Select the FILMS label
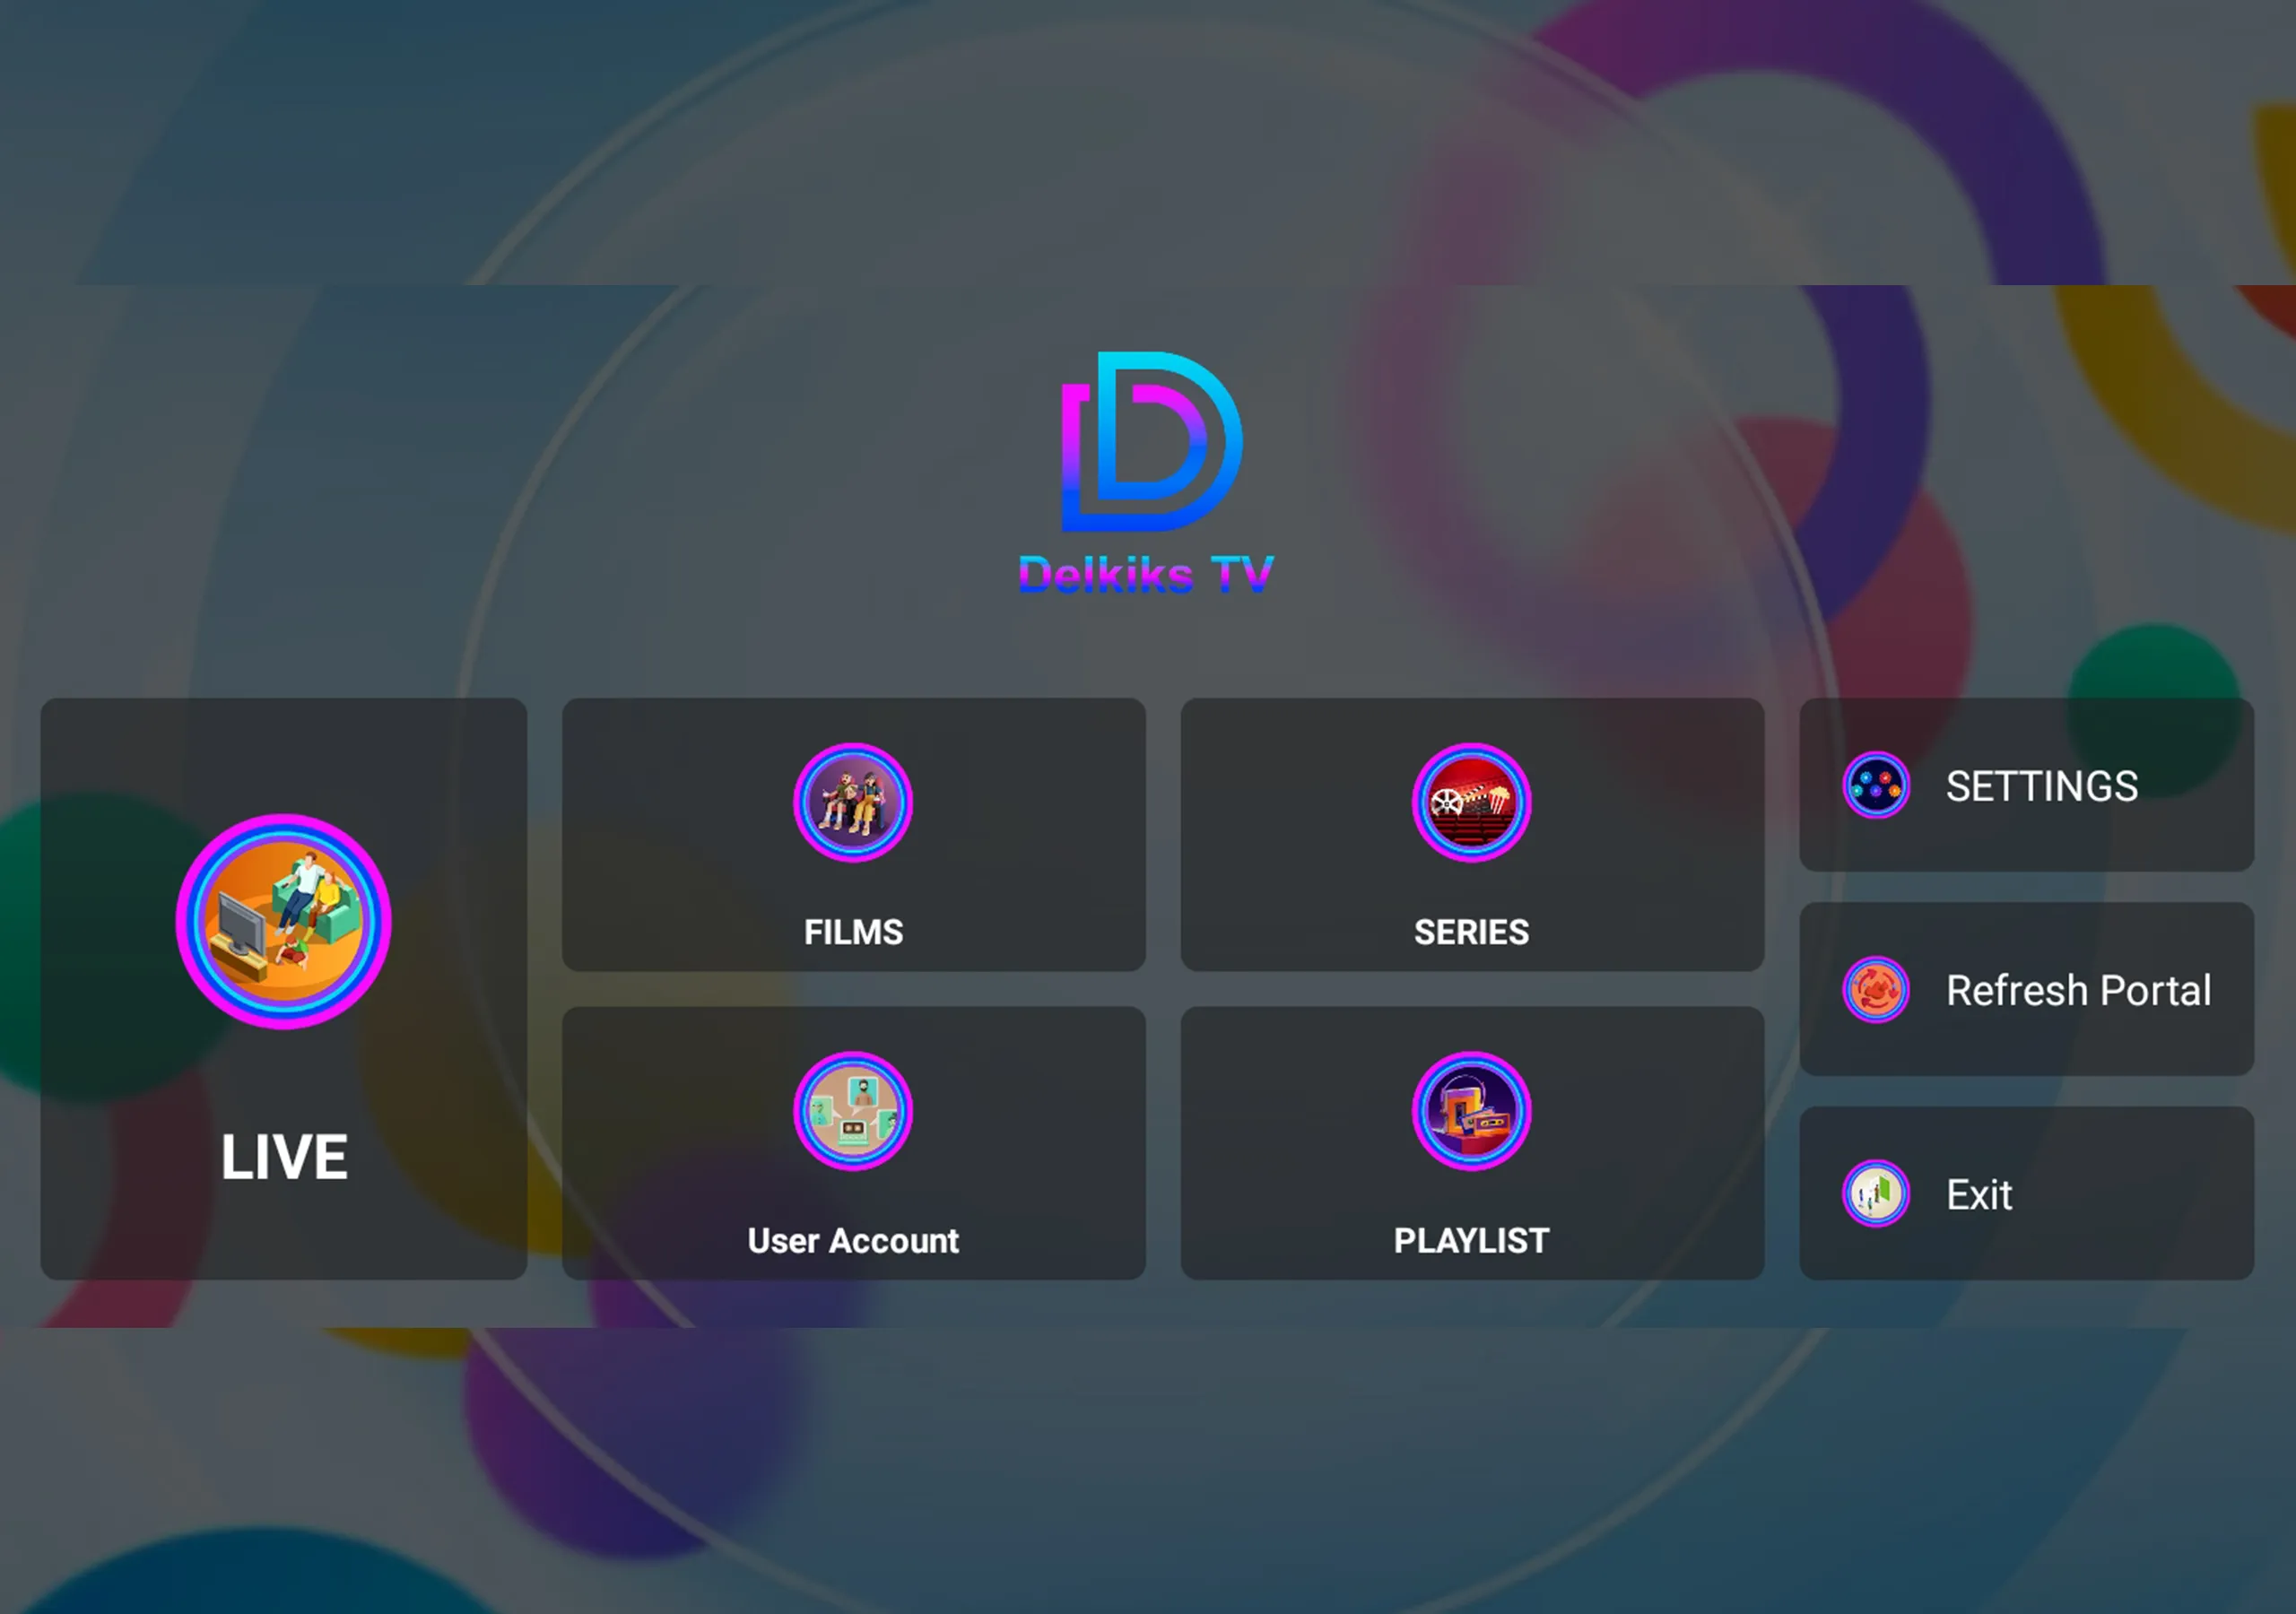 [x=853, y=933]
